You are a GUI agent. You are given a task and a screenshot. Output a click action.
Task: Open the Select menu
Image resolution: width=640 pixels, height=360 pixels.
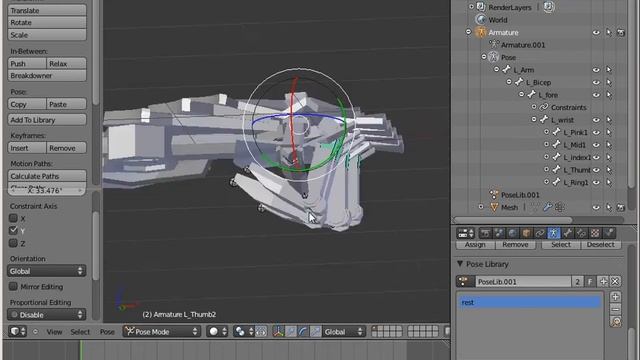click(80, 332)
